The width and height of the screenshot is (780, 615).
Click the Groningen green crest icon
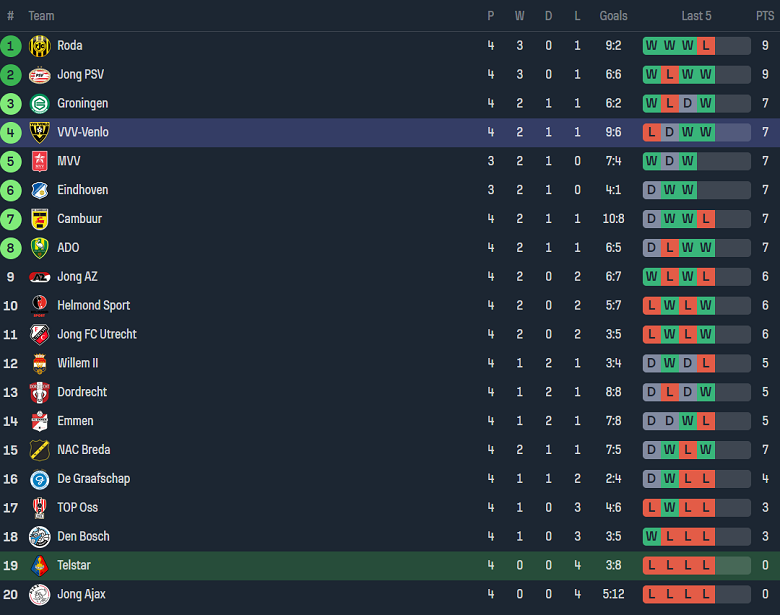(39, 104)
